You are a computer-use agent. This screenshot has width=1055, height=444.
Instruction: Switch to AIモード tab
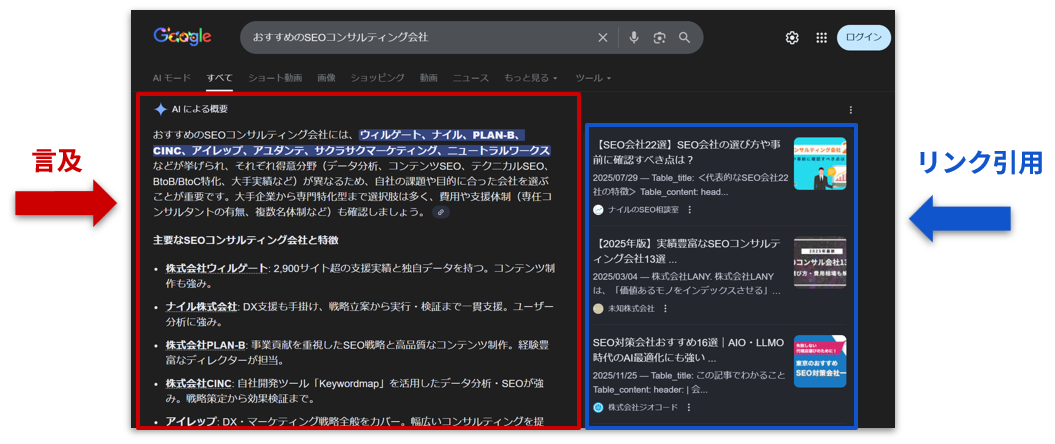(x=172, y=78)
